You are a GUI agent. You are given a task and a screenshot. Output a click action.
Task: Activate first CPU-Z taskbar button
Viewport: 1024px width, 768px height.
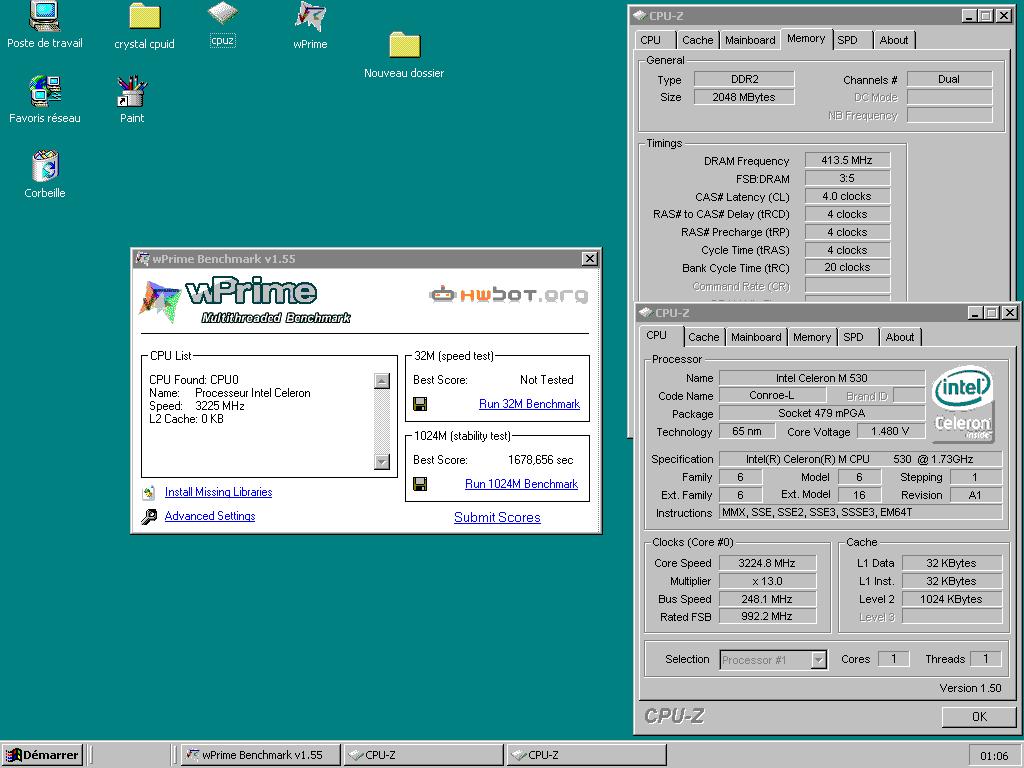pyautogui.click(x=423, y=755)
